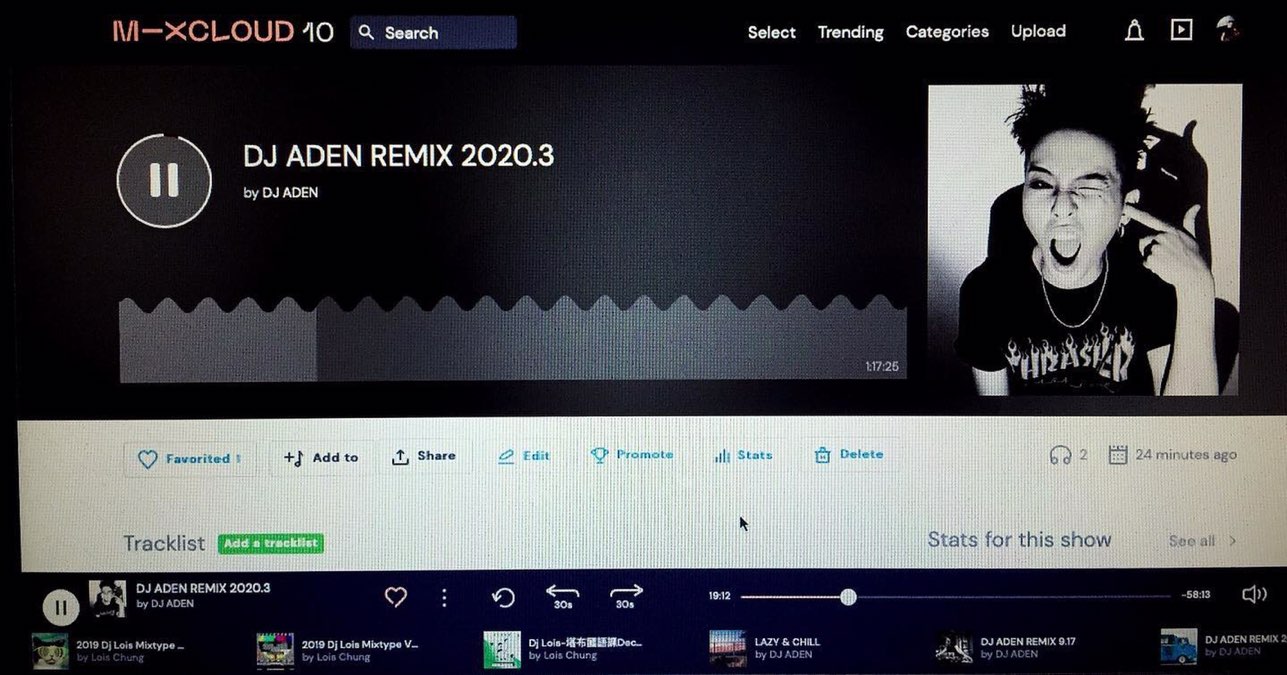Skip forward 30 seconds
1287x675 pixels.
pyautogui.click(x=626, y=596)
